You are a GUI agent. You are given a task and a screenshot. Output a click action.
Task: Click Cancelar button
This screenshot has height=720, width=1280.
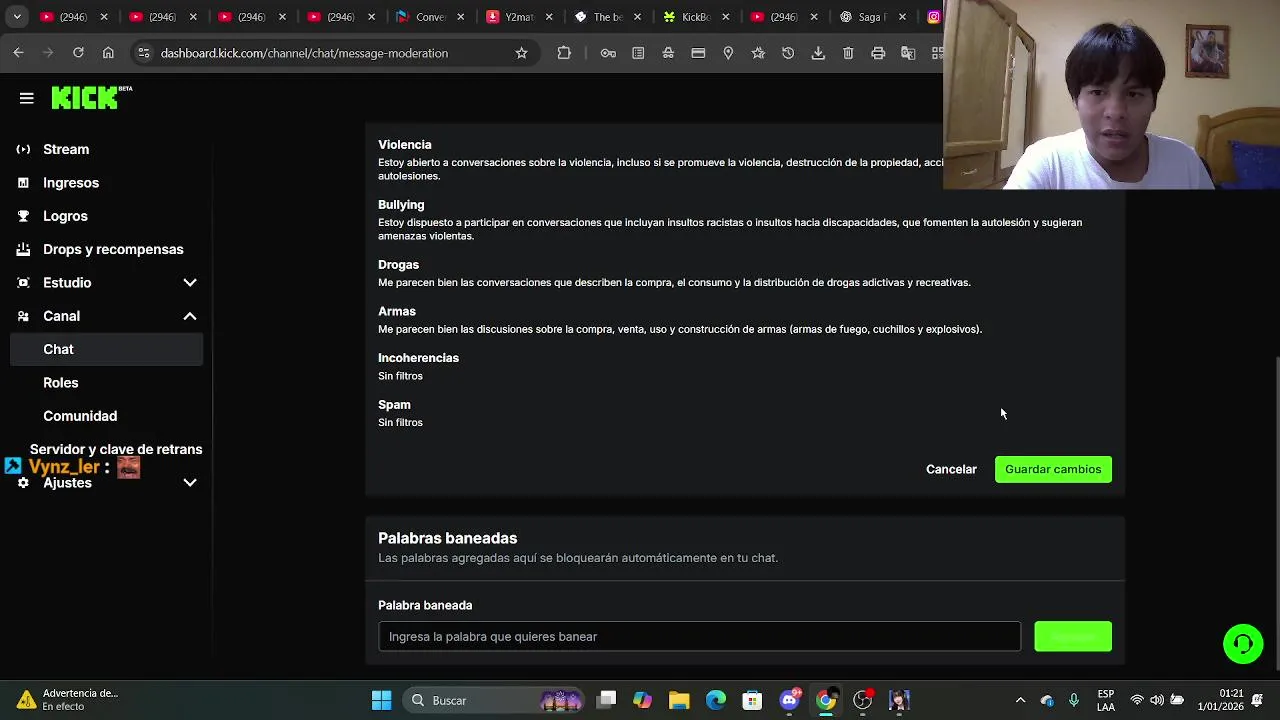tap(951, 469)
